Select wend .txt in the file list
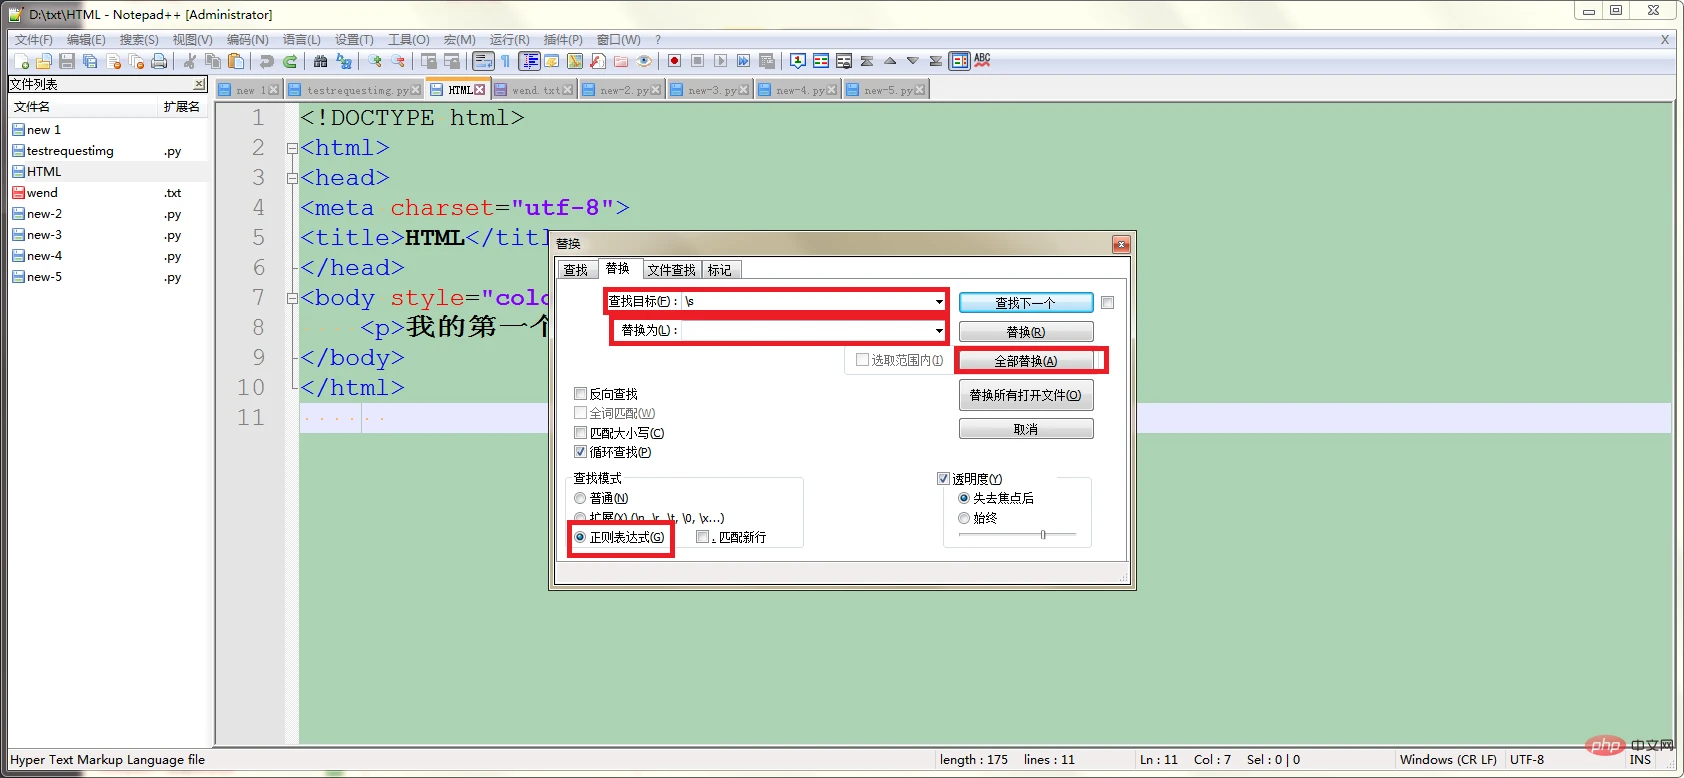Screen dimensions: 1684x778 pyautogui.click(x=42, y=193)
